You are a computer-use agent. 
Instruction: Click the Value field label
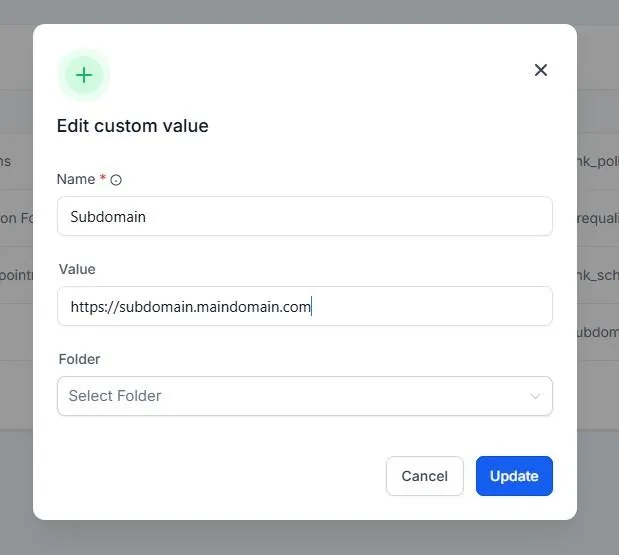pos(77,269)
